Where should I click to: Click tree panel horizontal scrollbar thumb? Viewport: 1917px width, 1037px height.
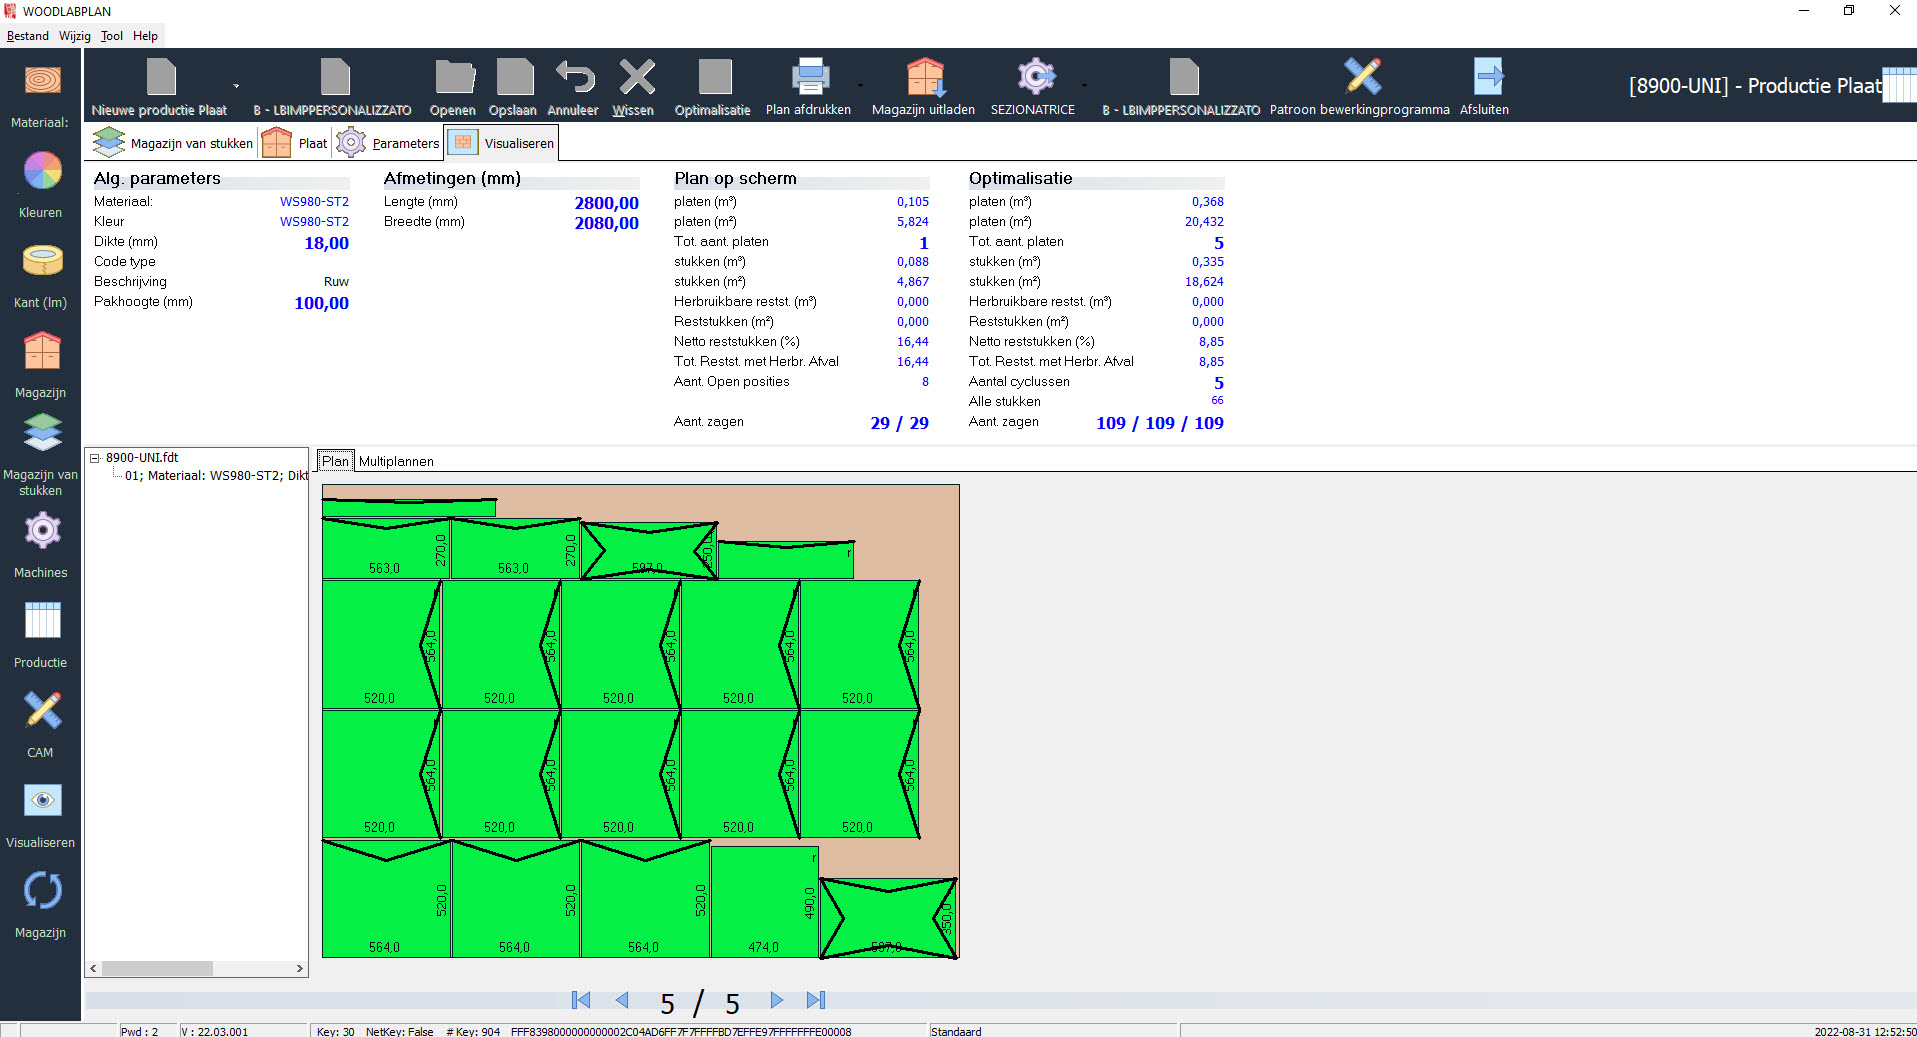click(x=157, y=969)
